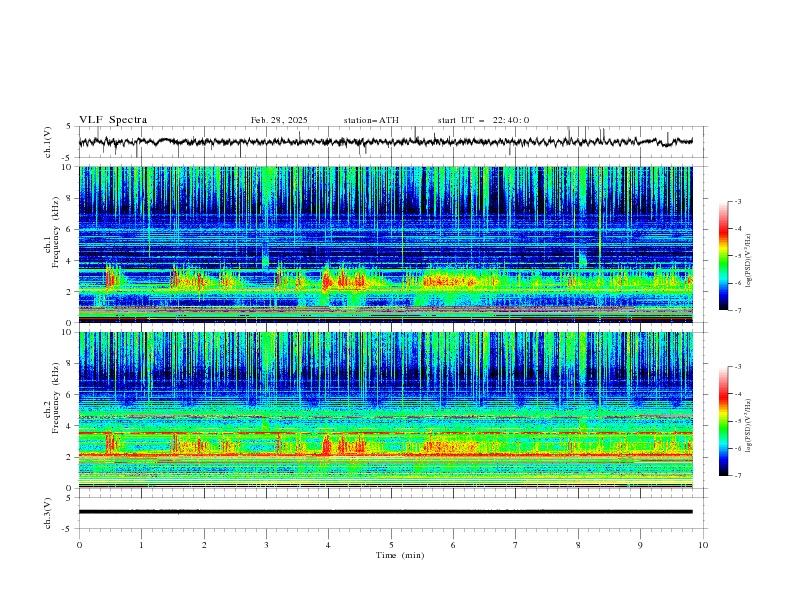This screenshot has height=612, width=792.
Task: Click time axis tick label "1"
Action: click(141, 545)
